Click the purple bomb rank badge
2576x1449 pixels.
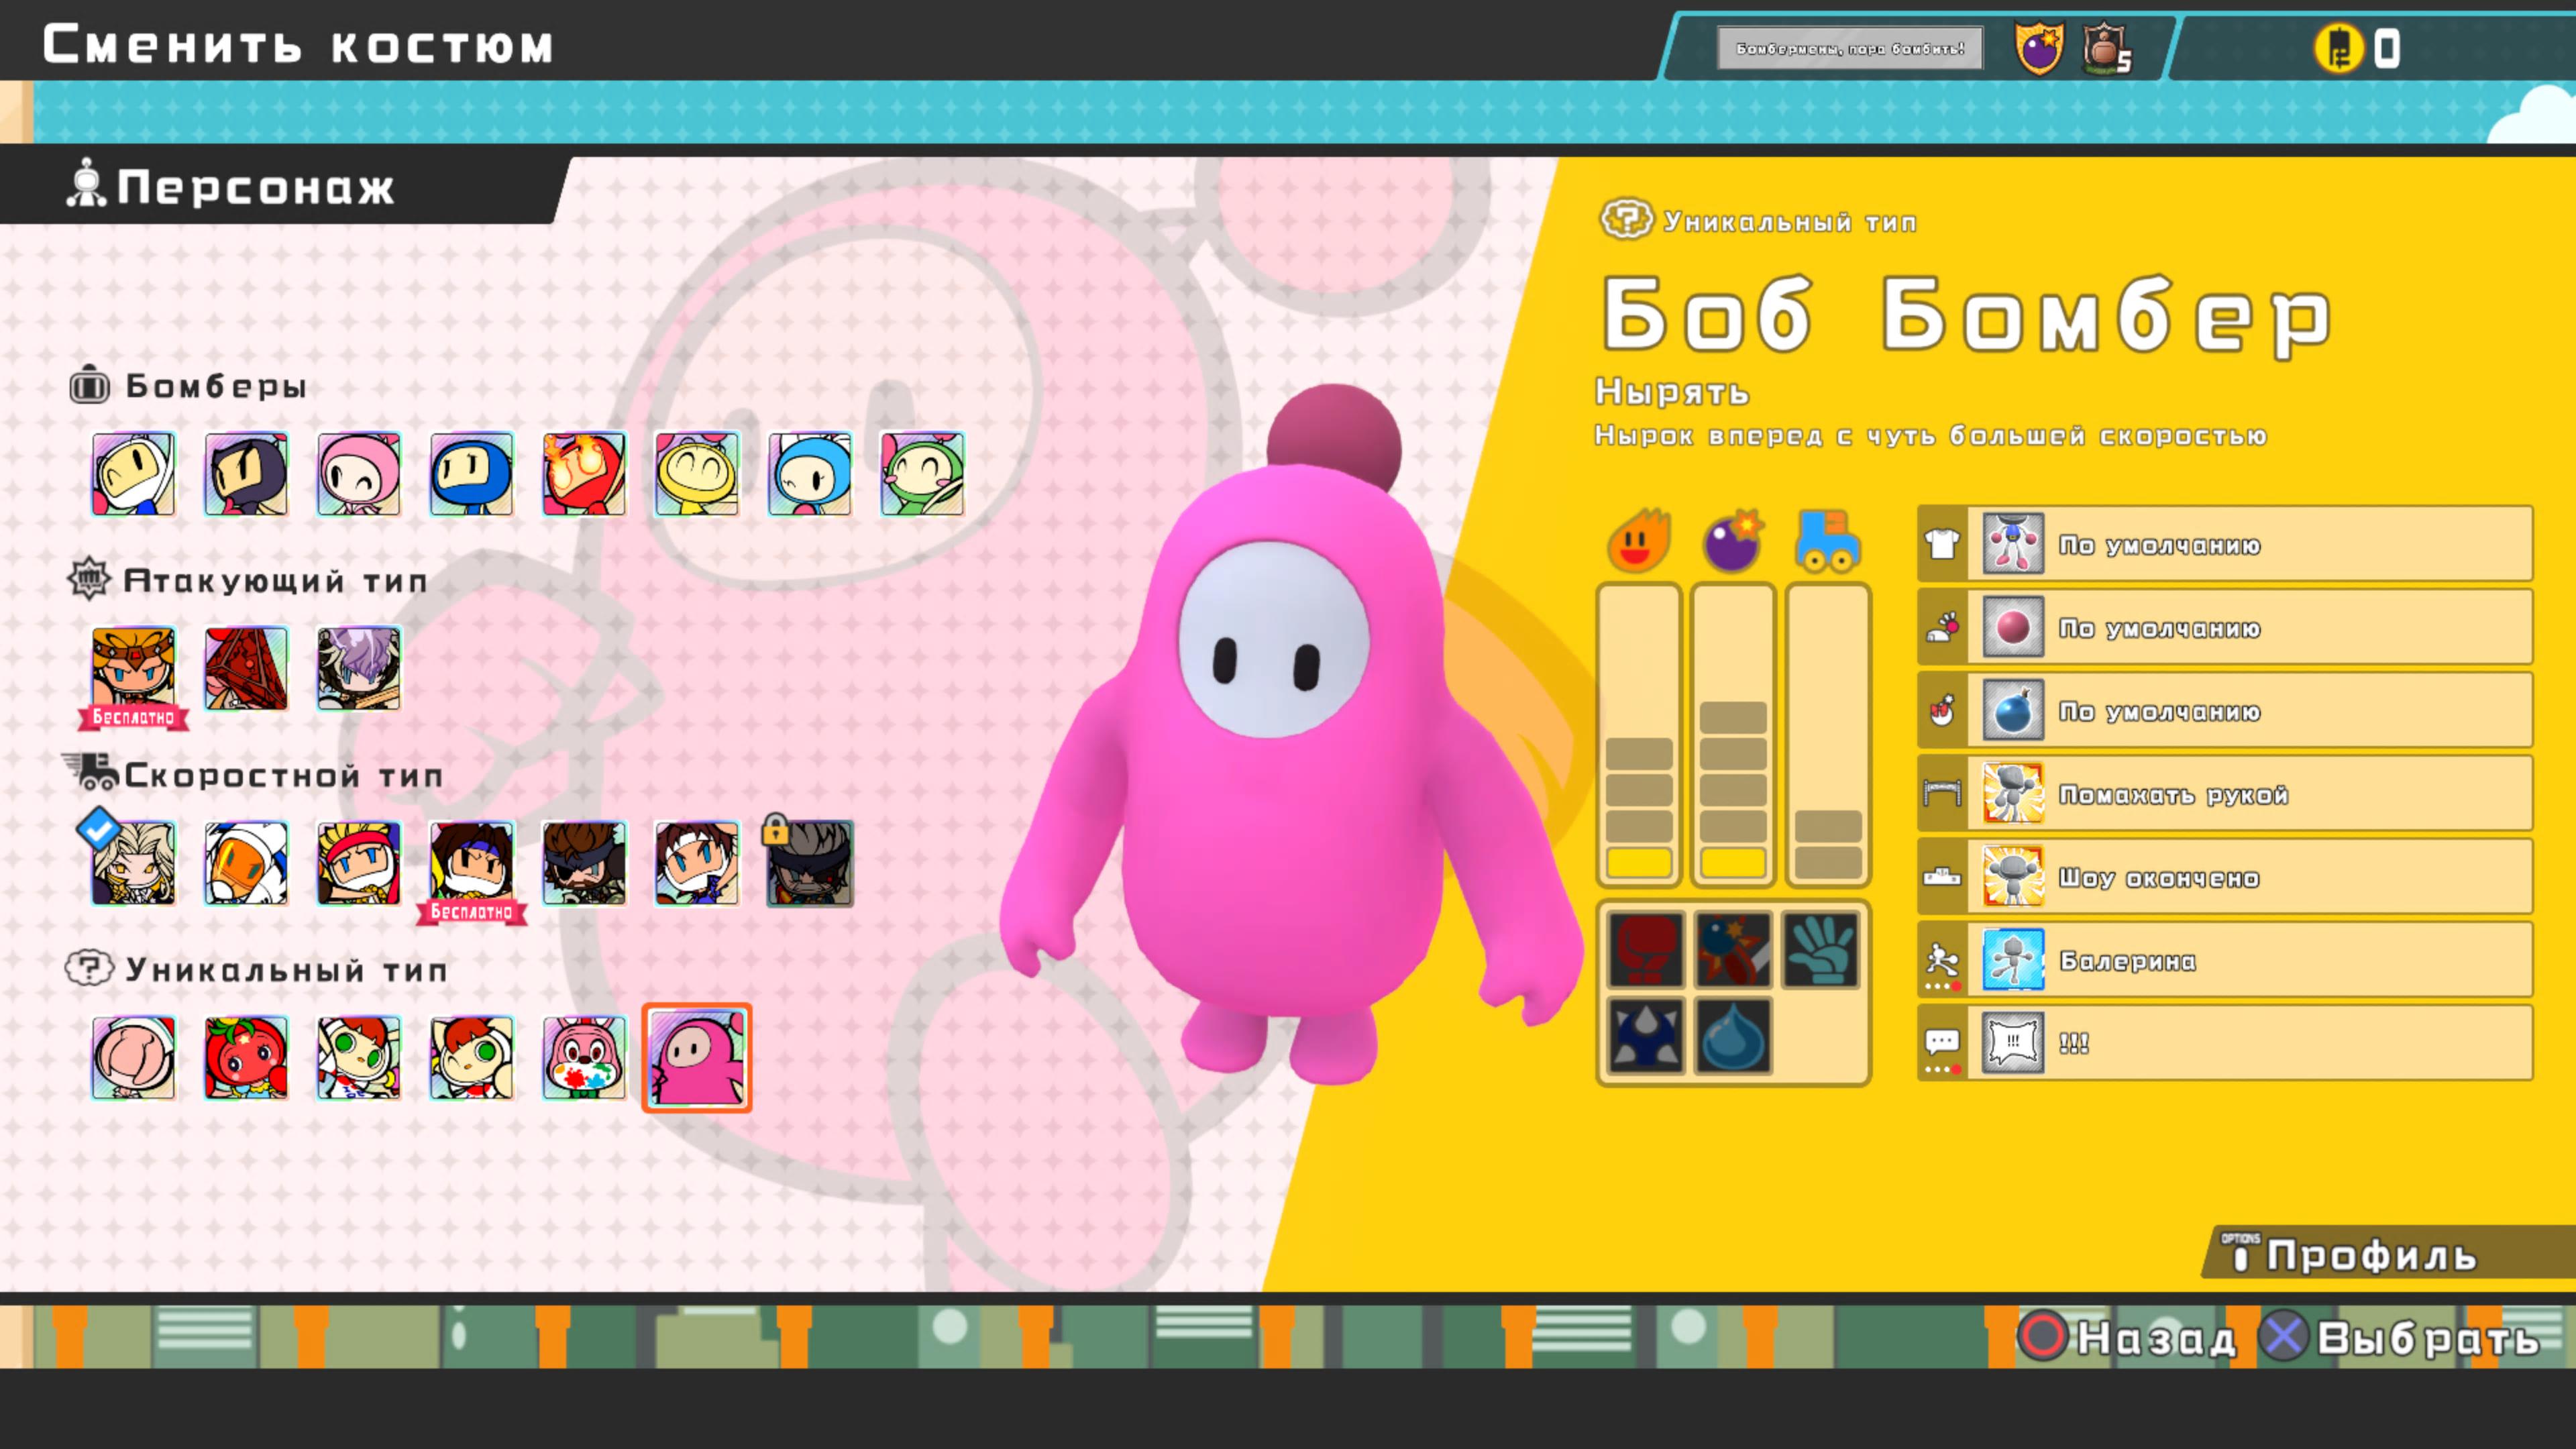2038,48
